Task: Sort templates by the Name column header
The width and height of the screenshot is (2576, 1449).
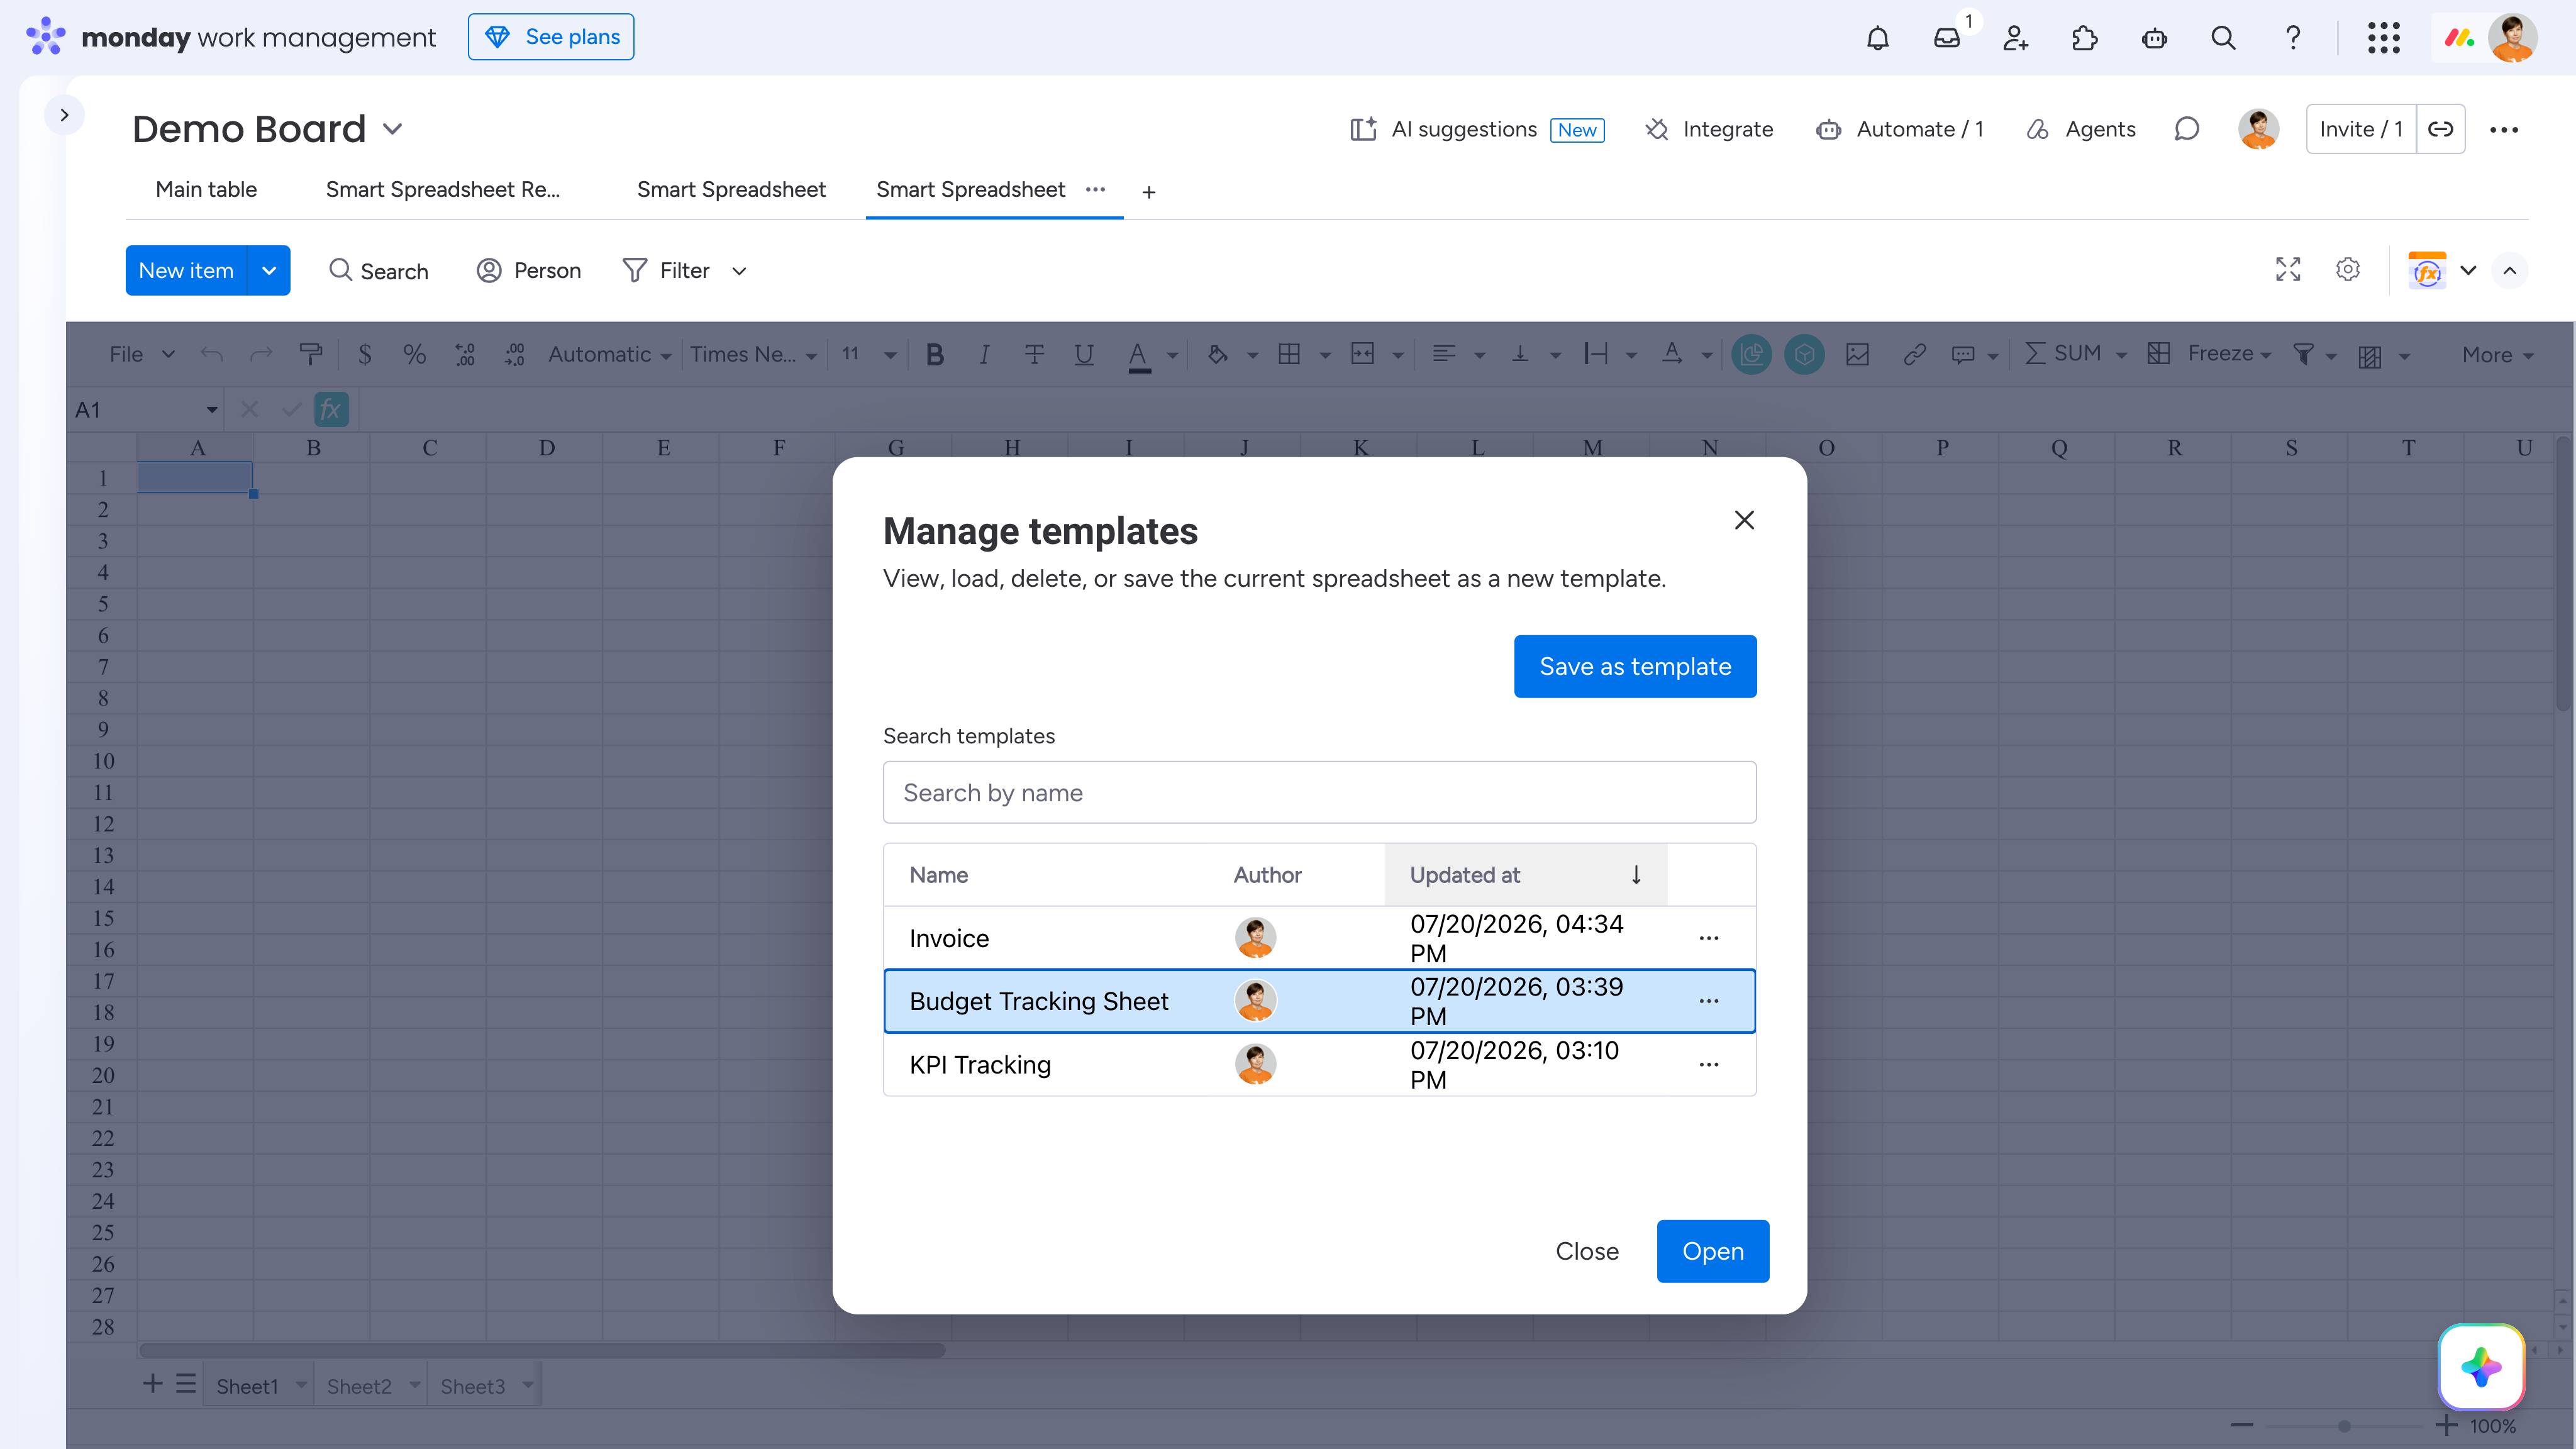Action: pyautogui.click(x=938, y=875)
